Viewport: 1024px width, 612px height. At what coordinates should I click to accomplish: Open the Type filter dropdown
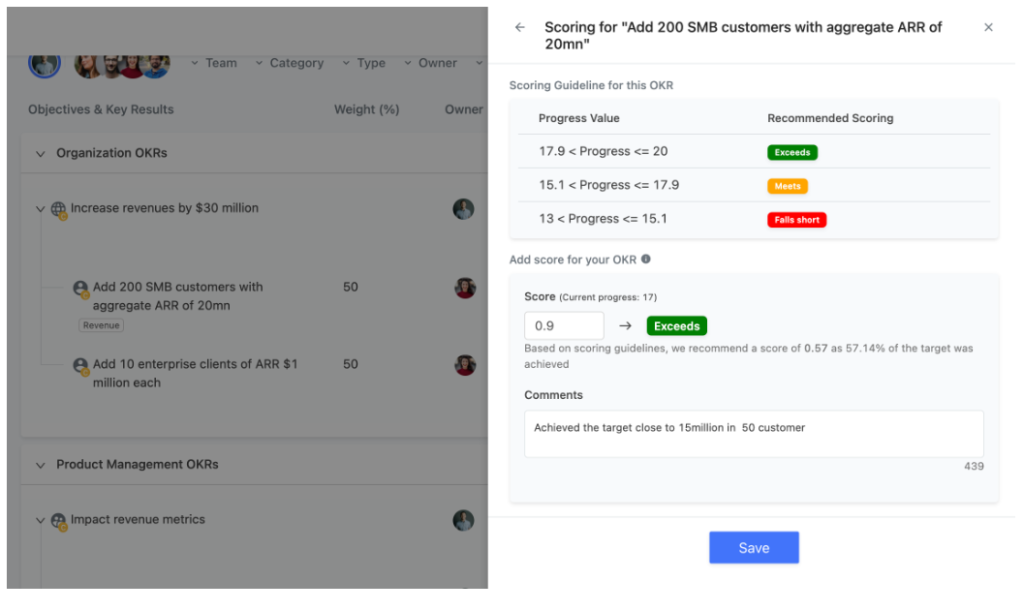point(364,63)
